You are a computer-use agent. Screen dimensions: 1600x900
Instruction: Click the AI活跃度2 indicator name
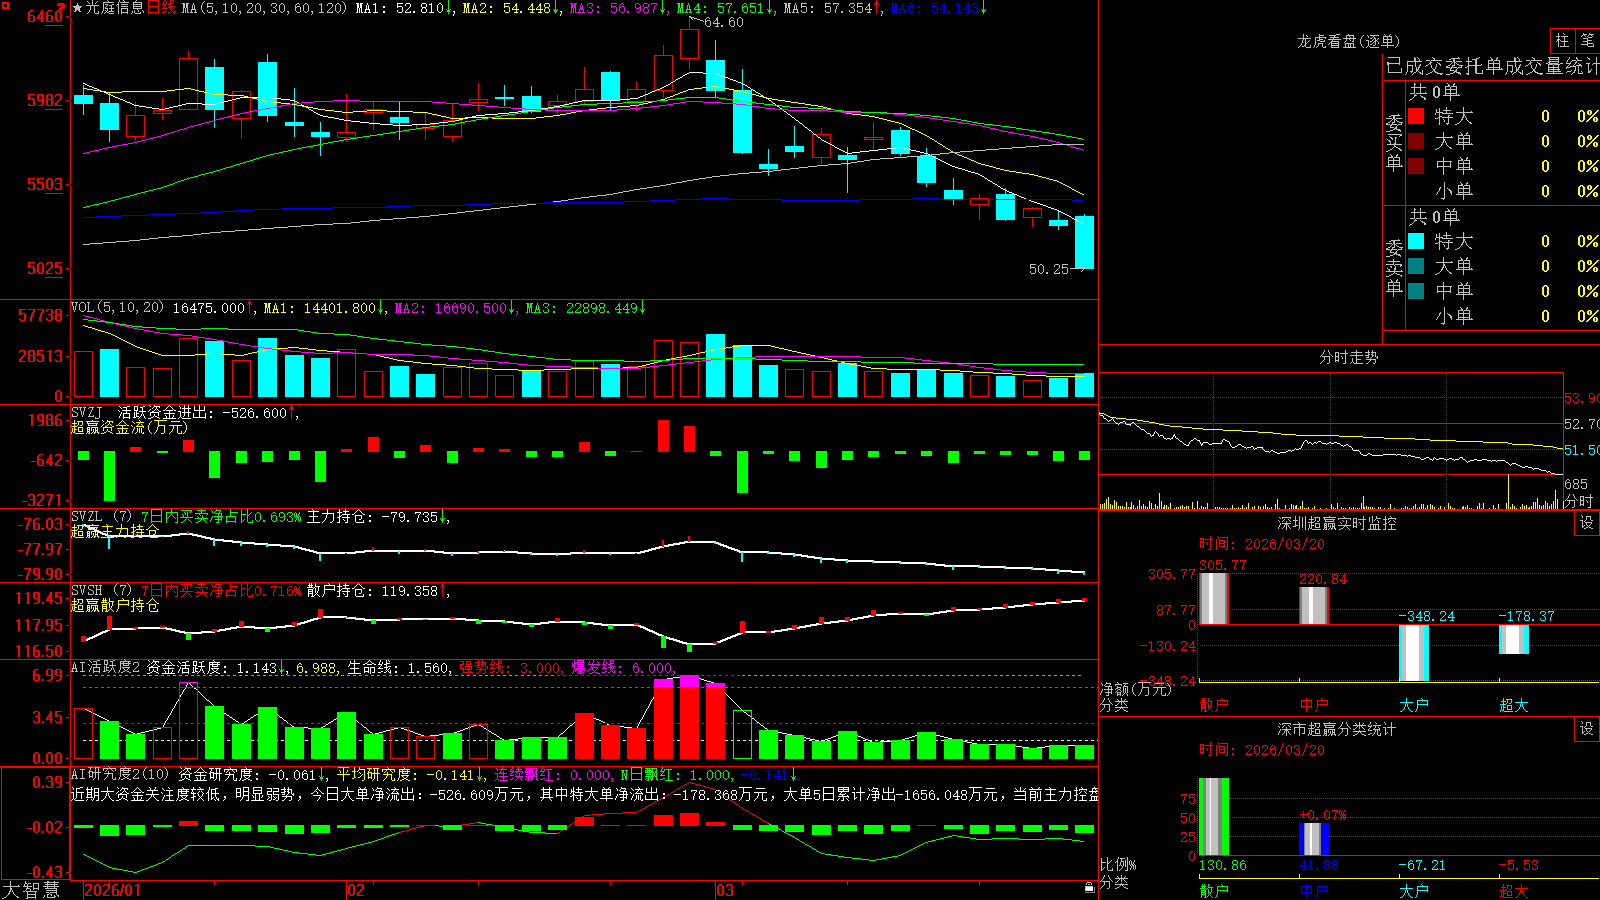[x=106, y=667]
